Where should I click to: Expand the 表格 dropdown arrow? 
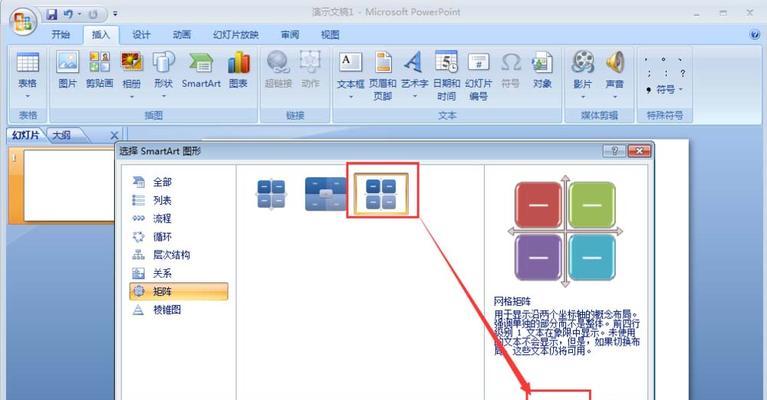pos(27,97)
